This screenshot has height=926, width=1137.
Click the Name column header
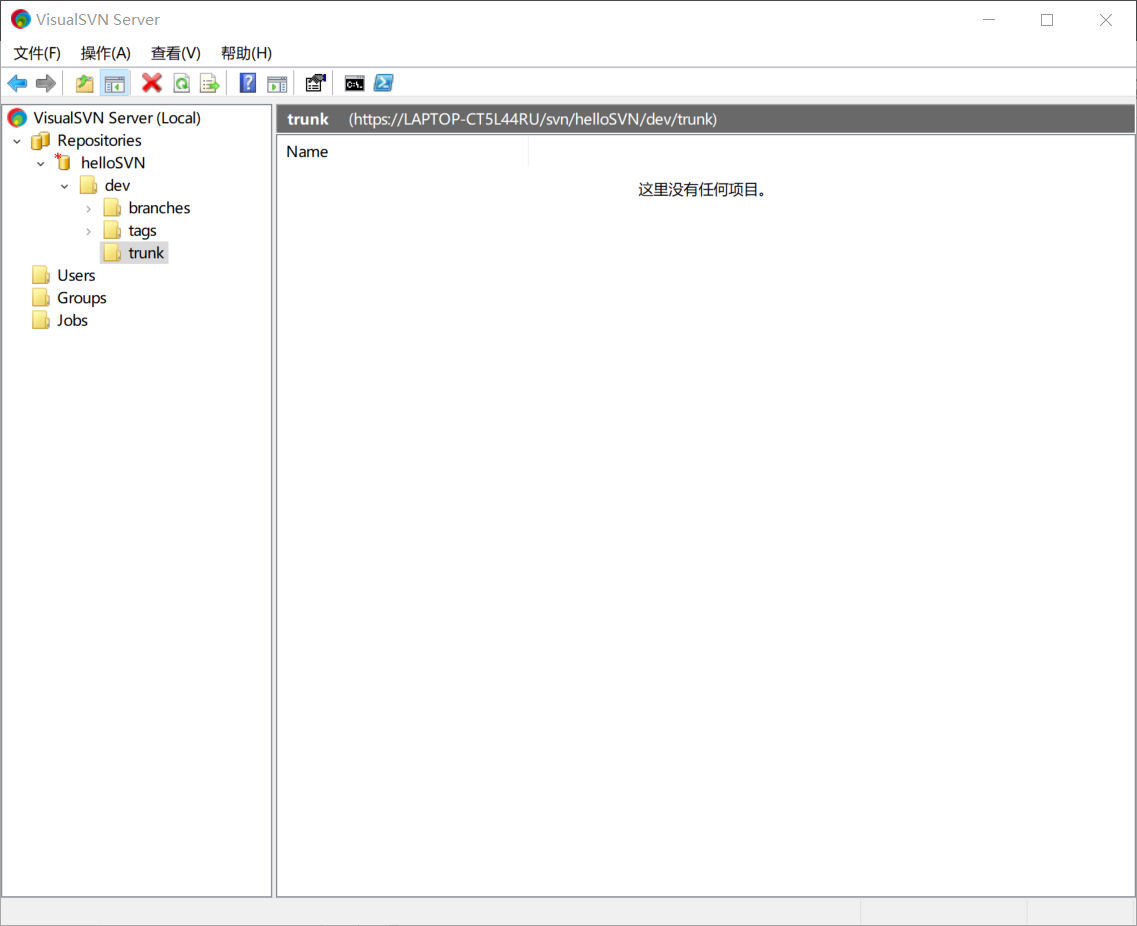coord(402,152)
